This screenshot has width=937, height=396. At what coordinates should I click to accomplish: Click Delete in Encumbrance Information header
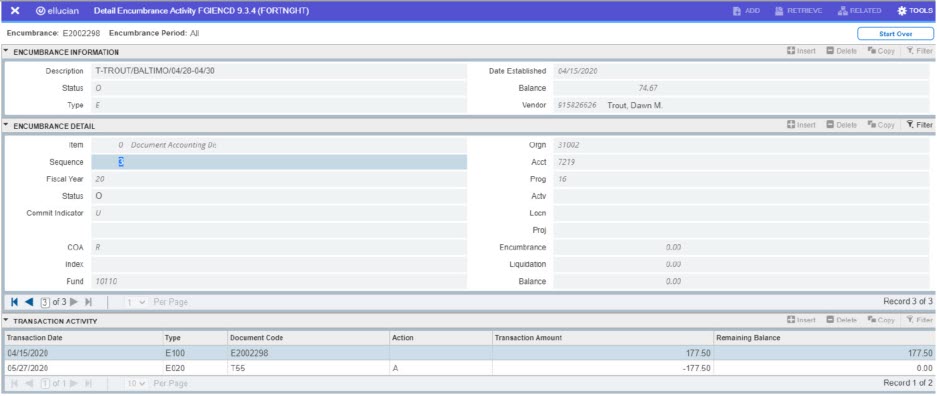click(841, 51)
